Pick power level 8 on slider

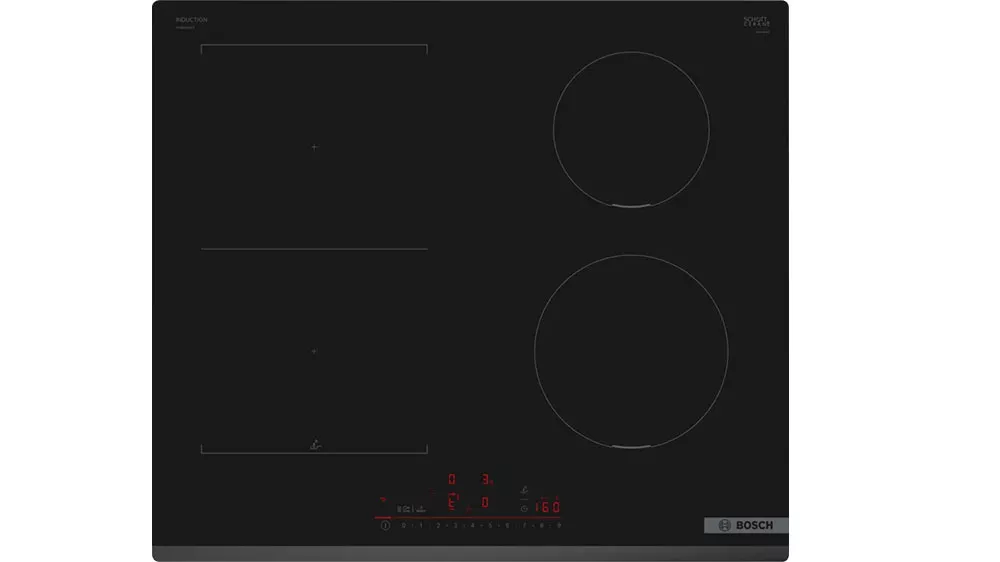point(541,526)
